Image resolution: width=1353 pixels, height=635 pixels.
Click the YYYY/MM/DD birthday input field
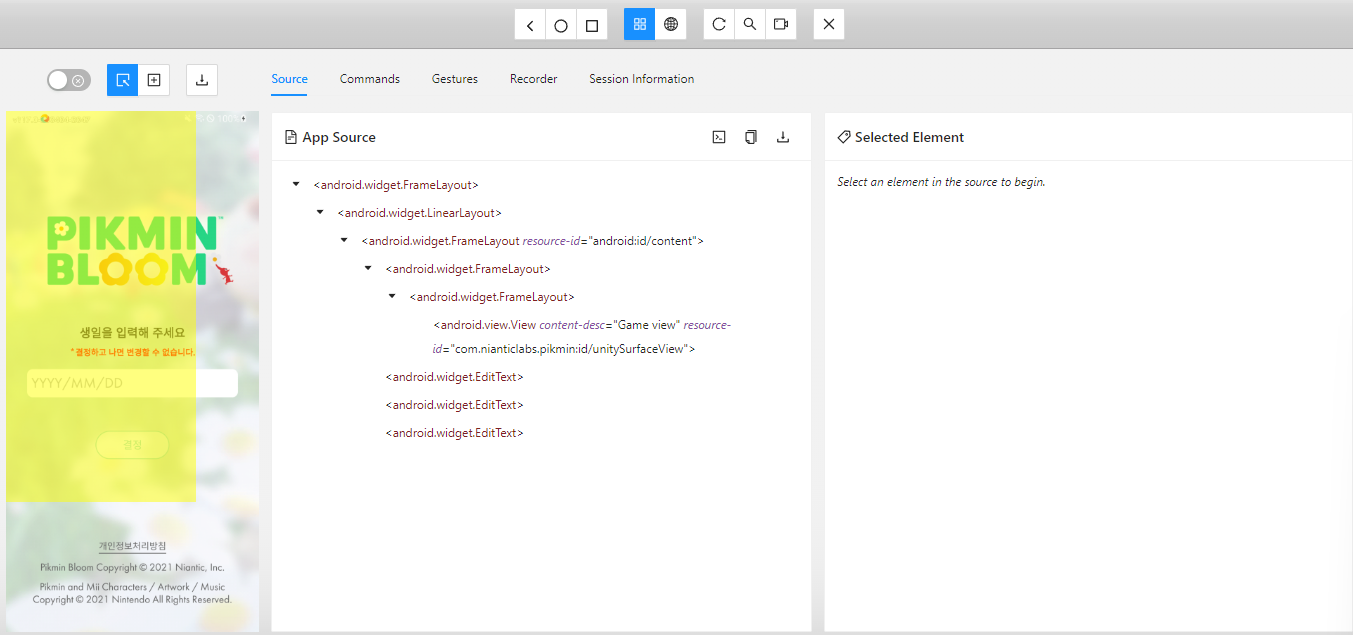click(132, 383)
